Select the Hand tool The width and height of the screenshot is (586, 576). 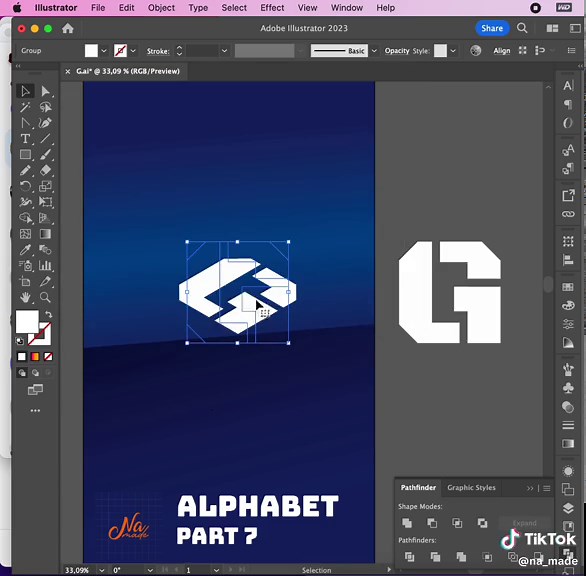click(25, 298)
